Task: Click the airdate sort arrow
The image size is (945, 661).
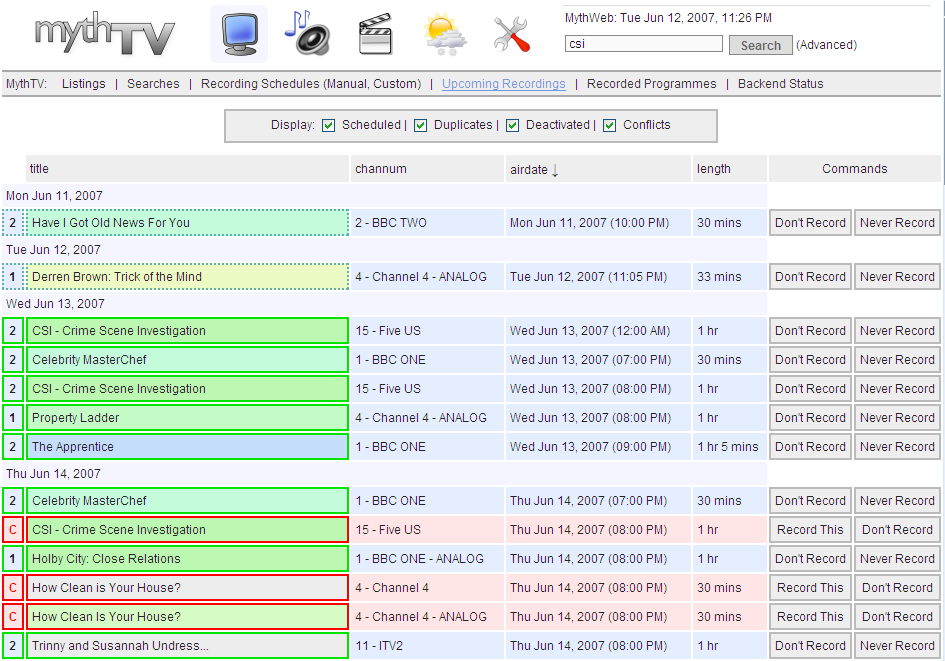Action: [x=555, y=170]
